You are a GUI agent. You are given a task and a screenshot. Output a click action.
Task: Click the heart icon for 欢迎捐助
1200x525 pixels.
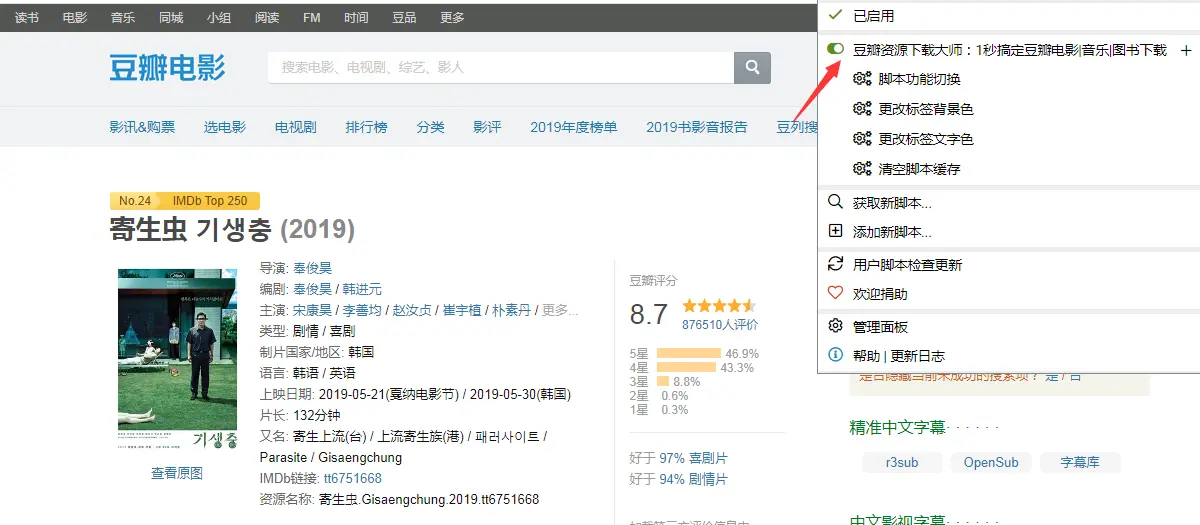(x=836, y=293)
